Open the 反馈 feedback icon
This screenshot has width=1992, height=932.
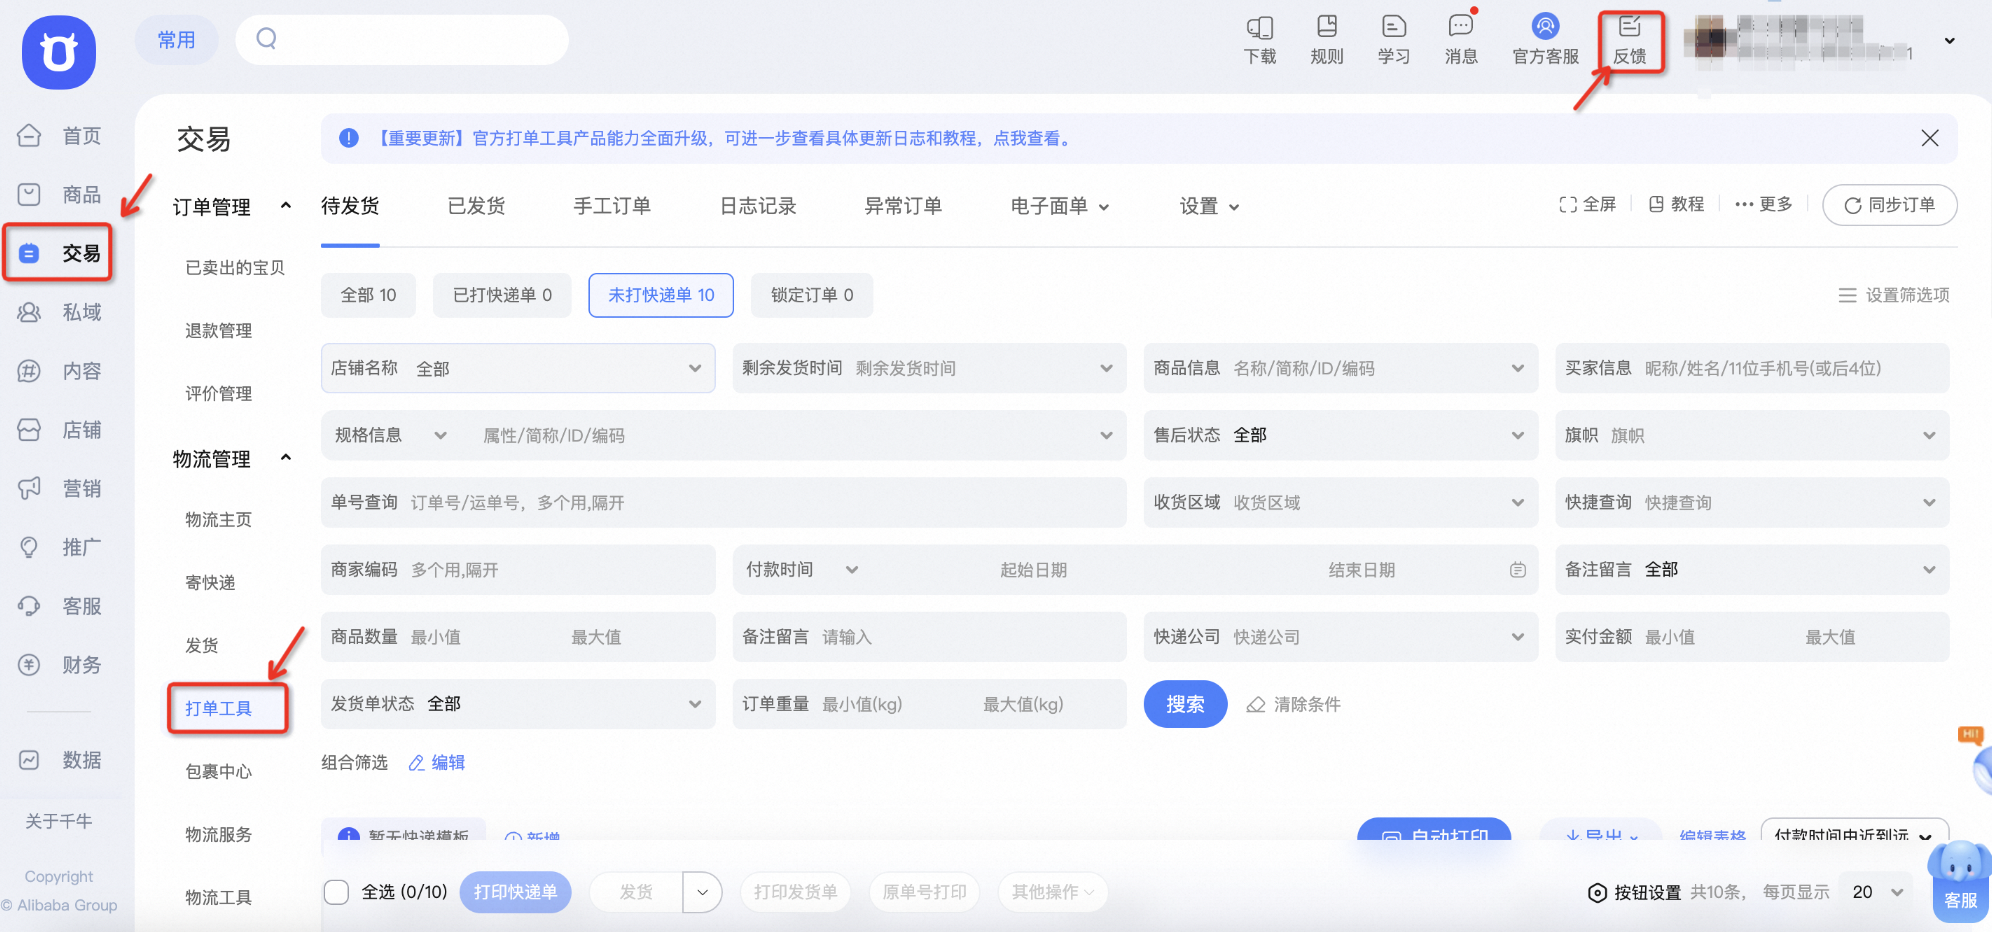pos(1630,40)
